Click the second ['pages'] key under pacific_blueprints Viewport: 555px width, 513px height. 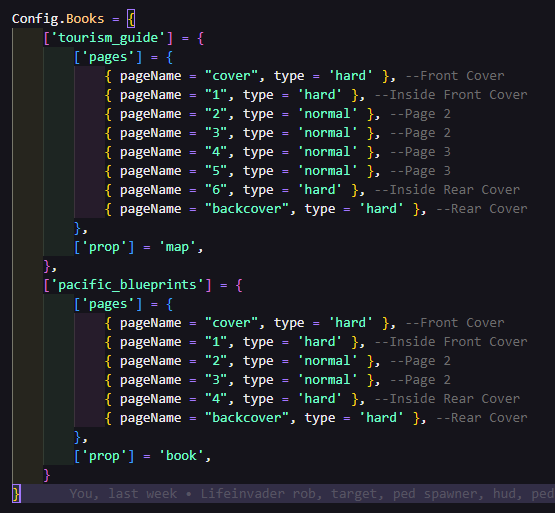[108, 304]
